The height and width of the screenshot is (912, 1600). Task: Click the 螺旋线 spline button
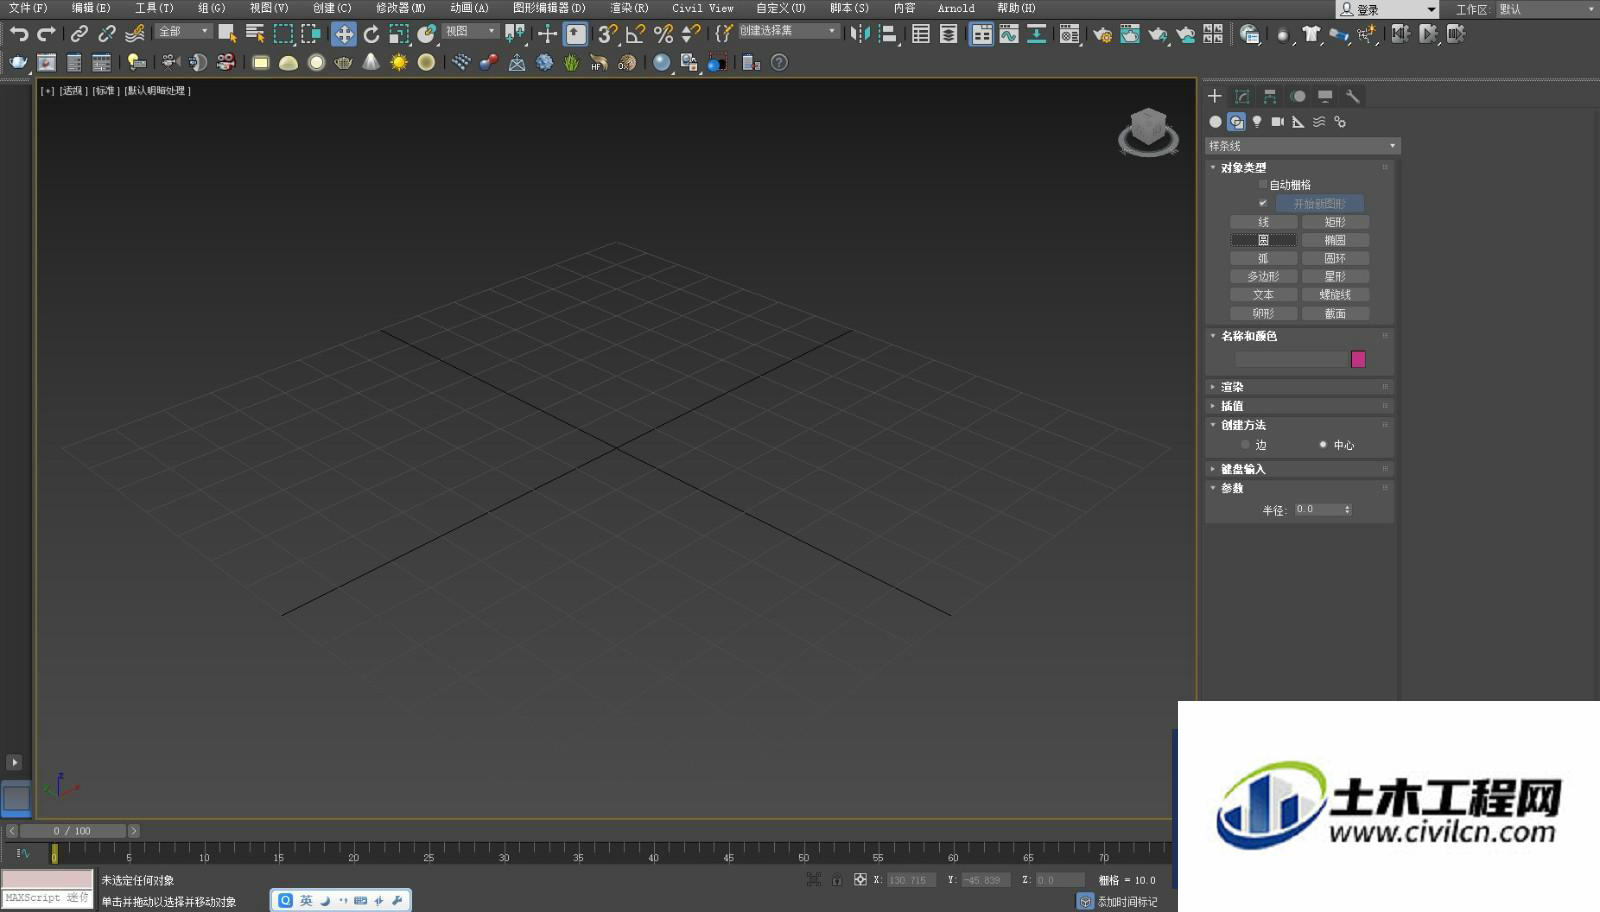(x=1335, y=295)
